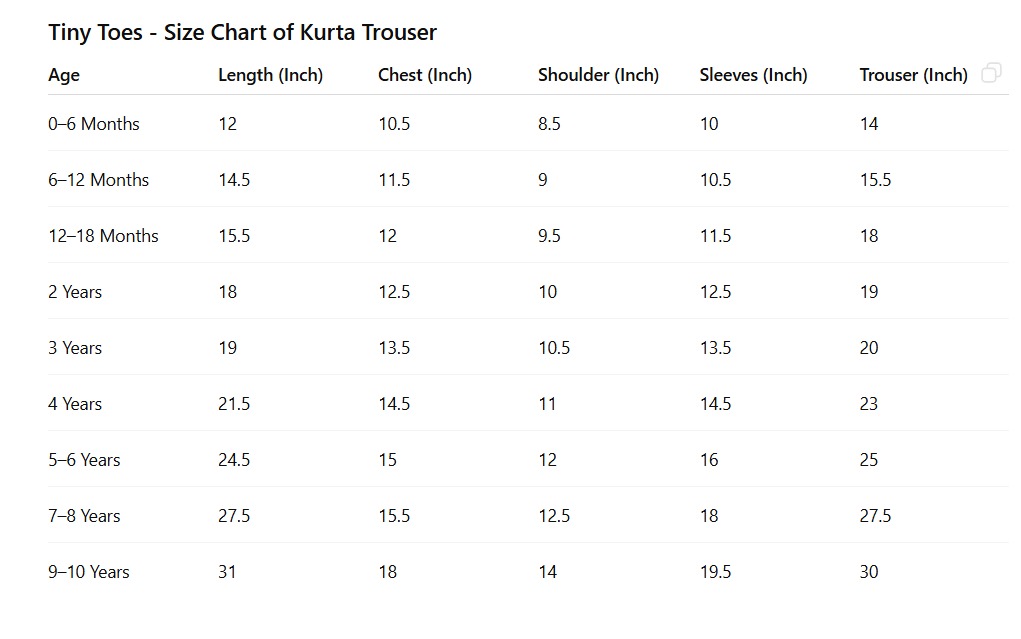Image resolution: width=1021 pixels, height=639 pixels.
Task: Select sleeves value 19.5 cell
Action: pos(715,572)
